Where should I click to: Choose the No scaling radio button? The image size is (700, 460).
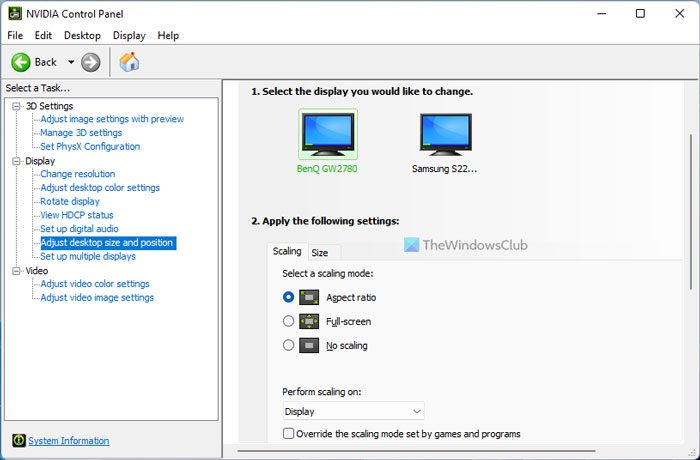288,345
